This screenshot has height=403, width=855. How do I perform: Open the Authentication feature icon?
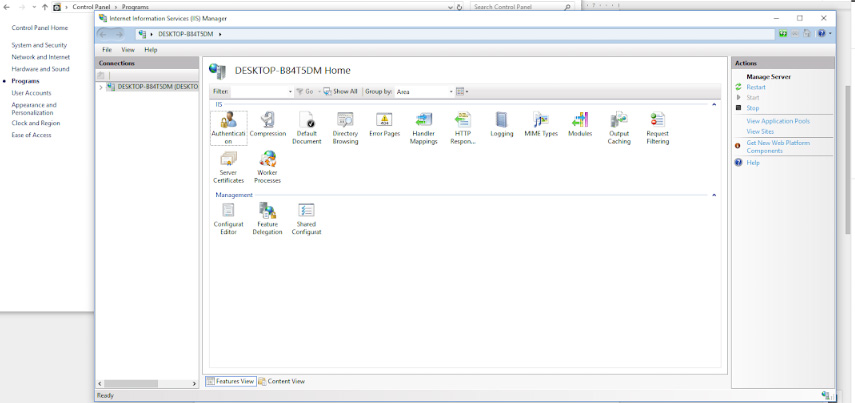coord(228,128)
